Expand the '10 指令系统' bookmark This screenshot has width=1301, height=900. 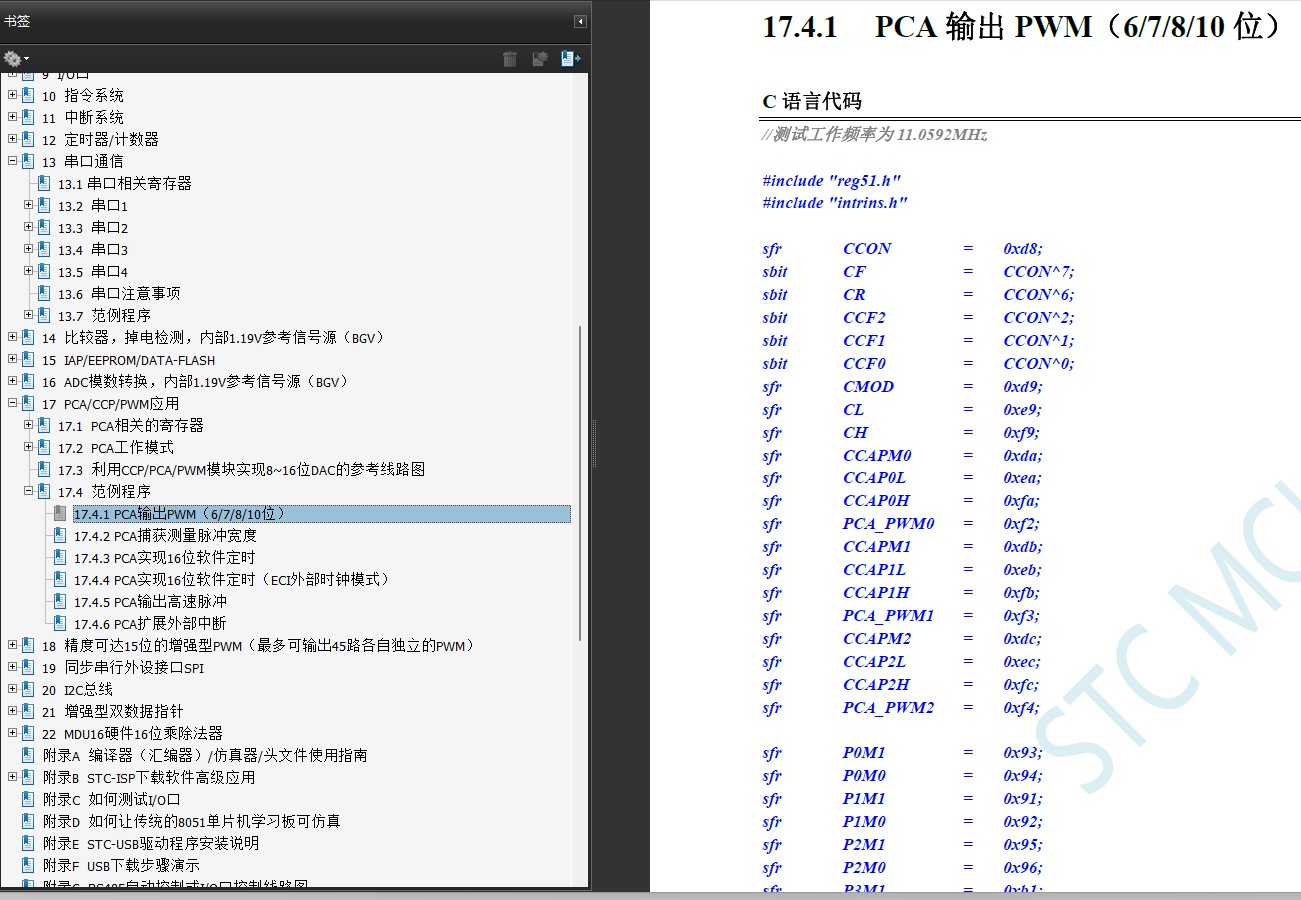[x=13, y=95]
